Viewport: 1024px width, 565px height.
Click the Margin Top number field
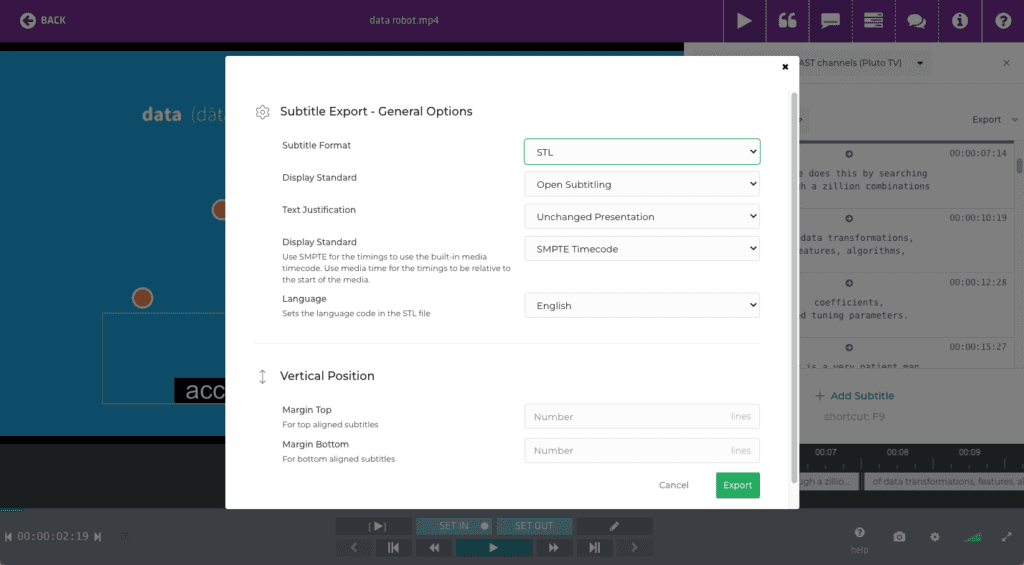pos(641,416)
